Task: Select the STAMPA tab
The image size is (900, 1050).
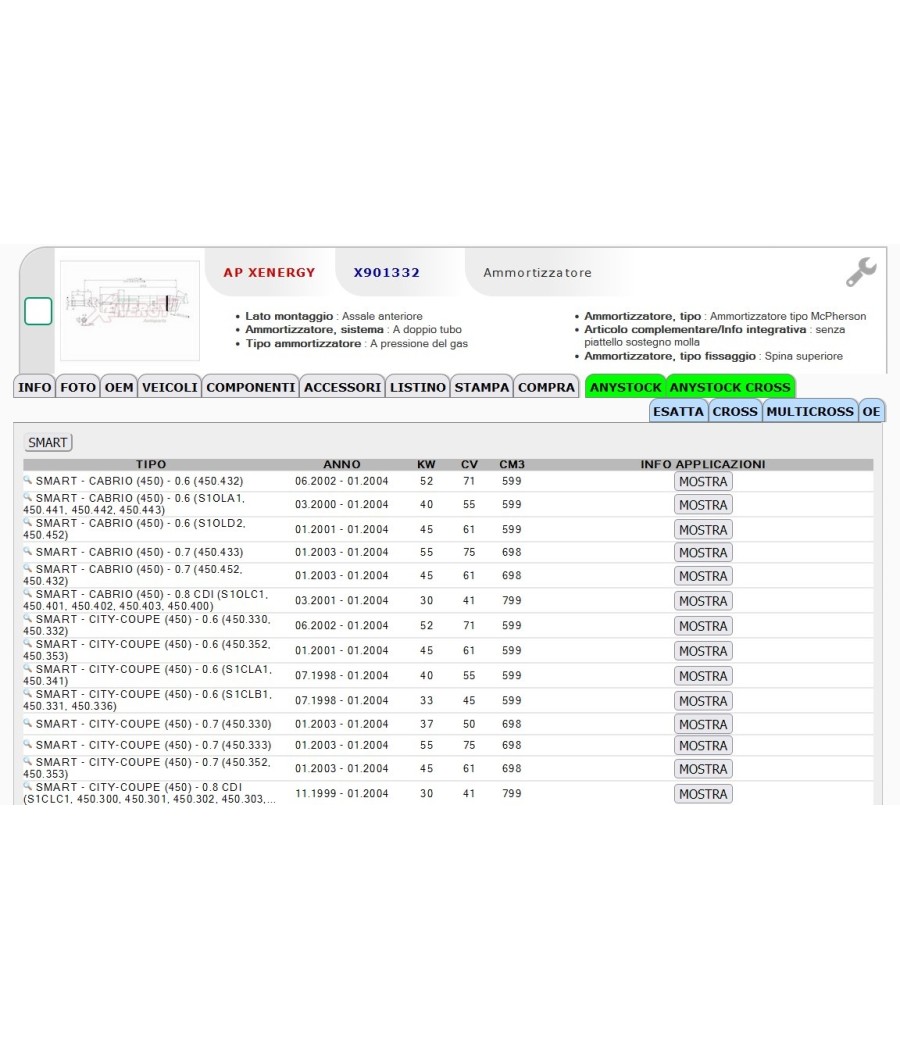Action: pos(481,387)
